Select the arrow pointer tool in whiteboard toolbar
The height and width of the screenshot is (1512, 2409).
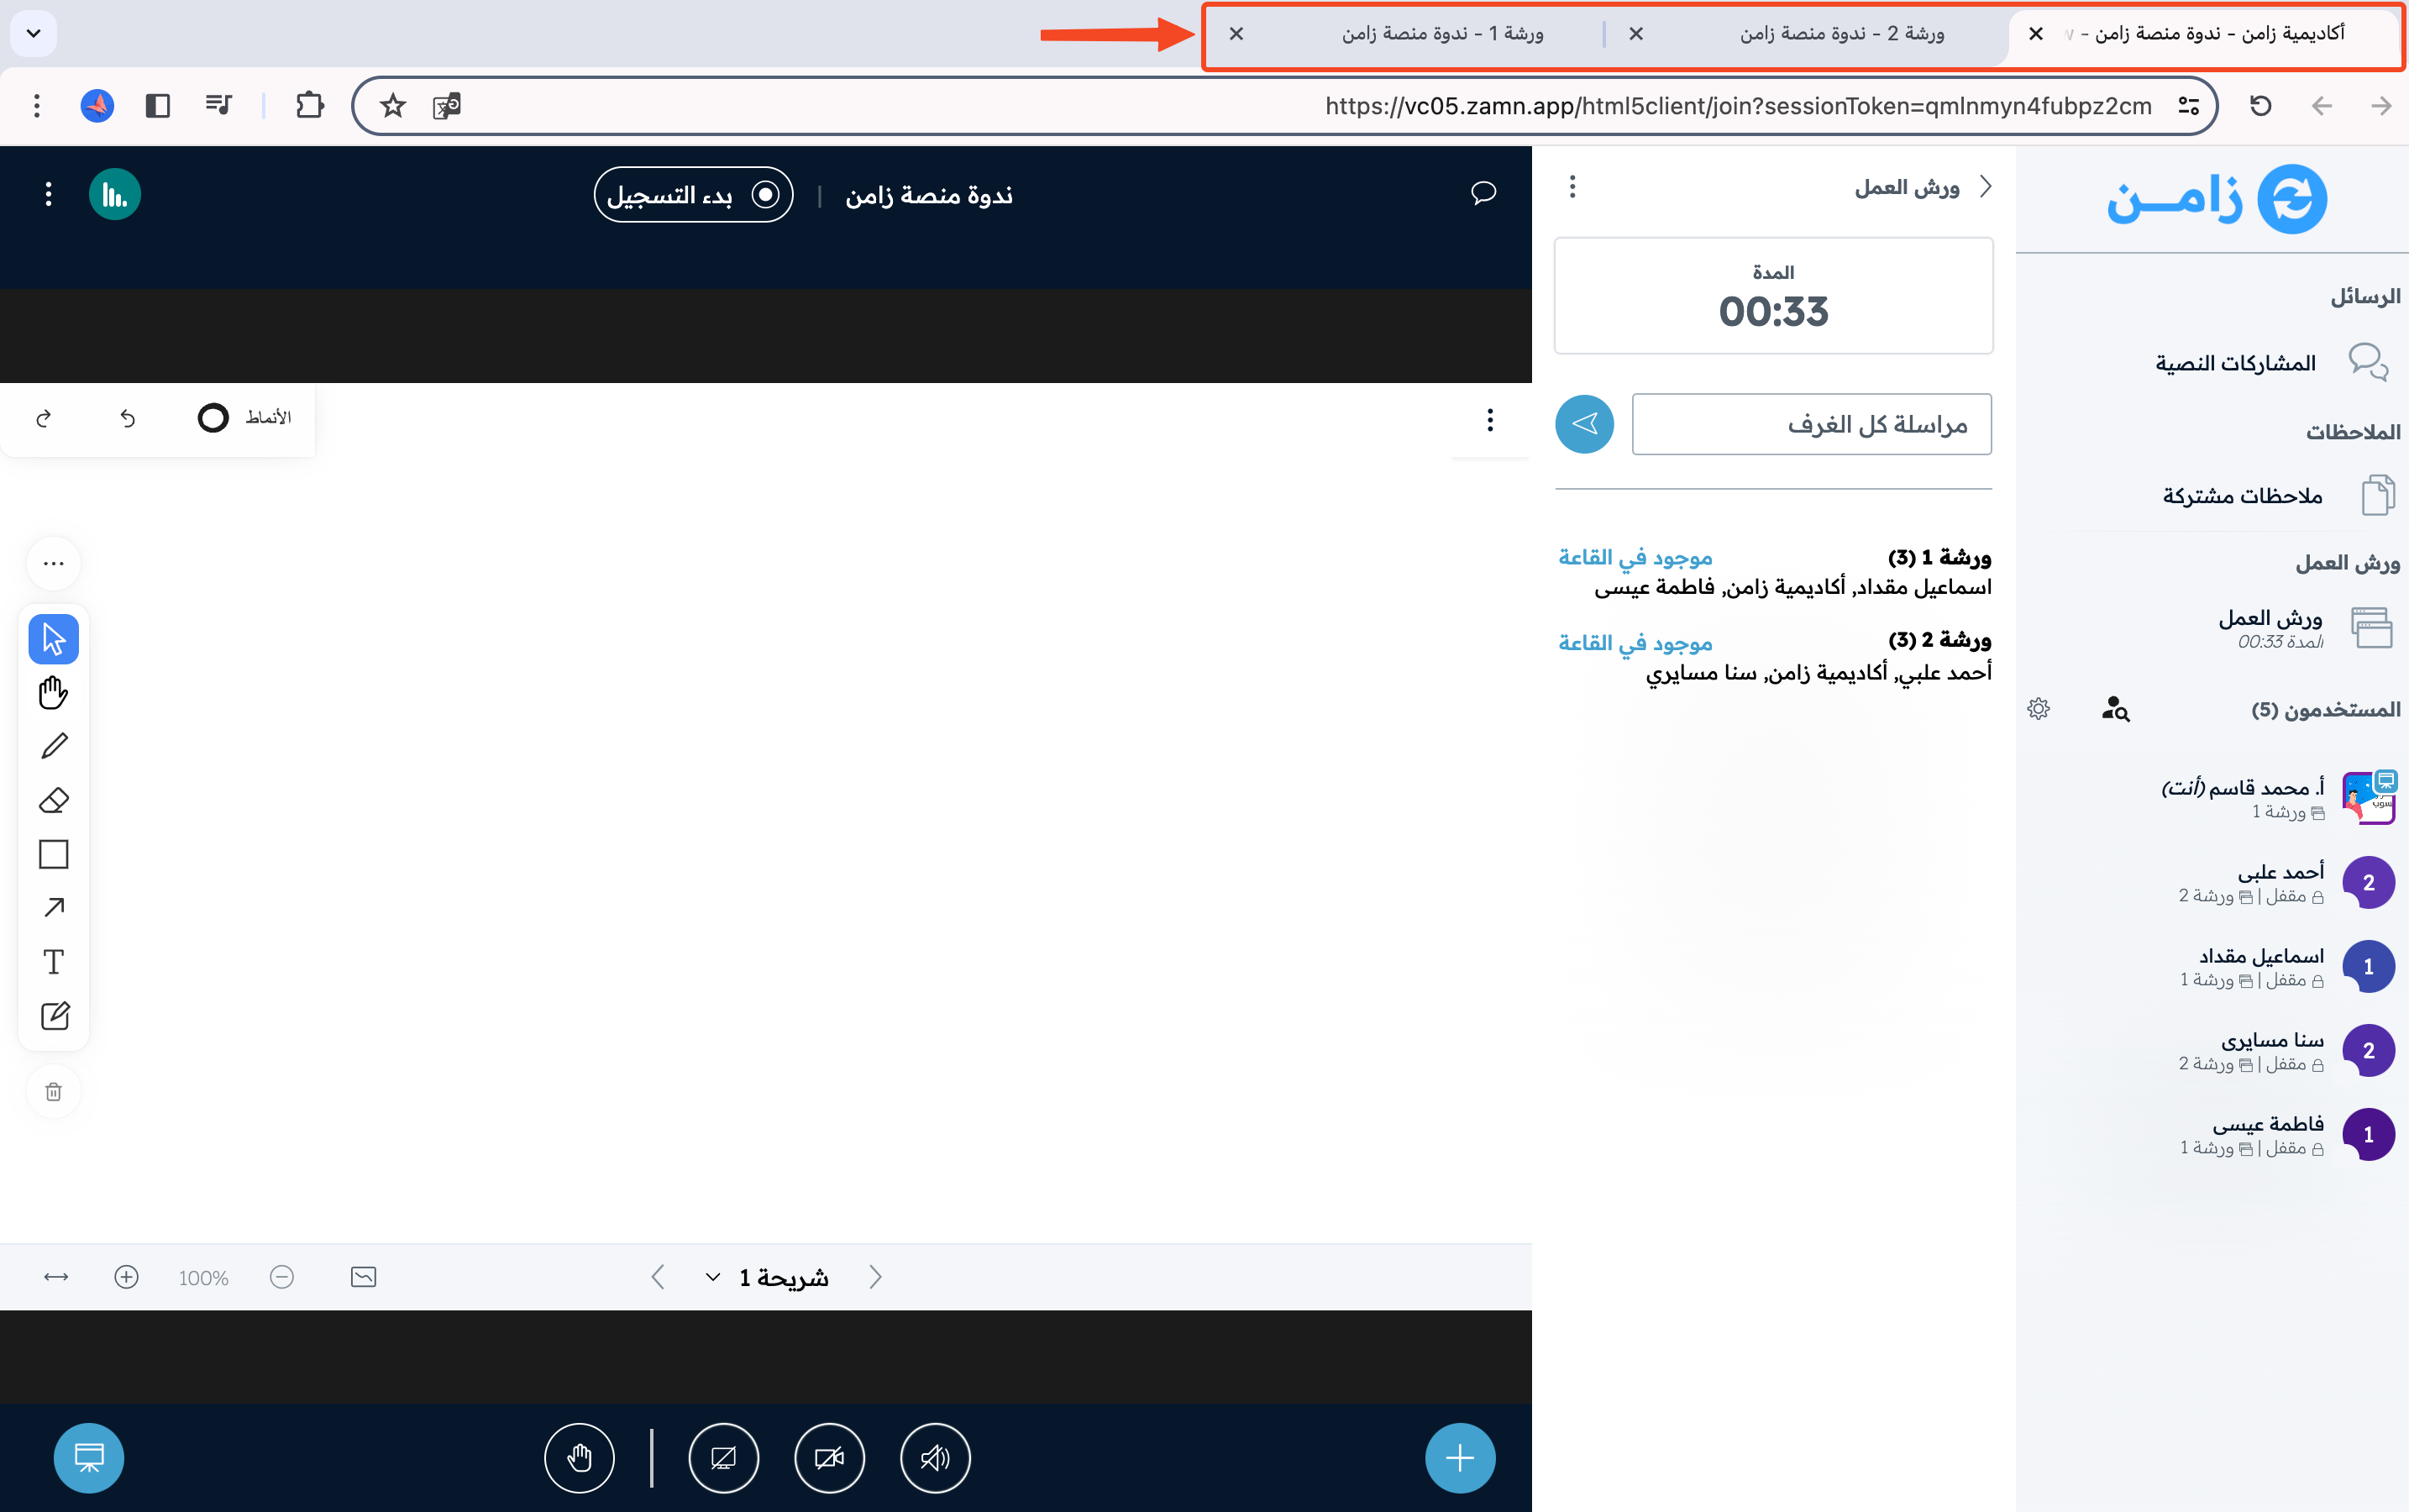point(54,639)
